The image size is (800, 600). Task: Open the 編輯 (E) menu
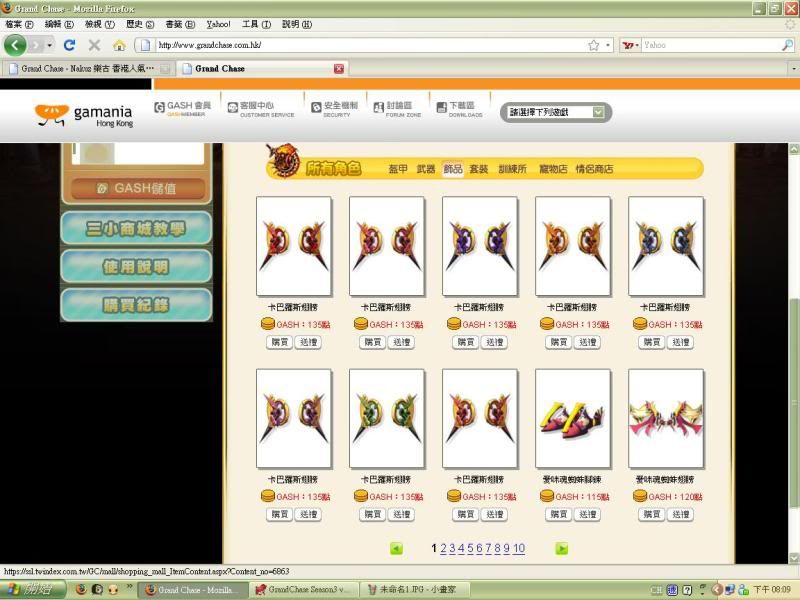(59, 24)
